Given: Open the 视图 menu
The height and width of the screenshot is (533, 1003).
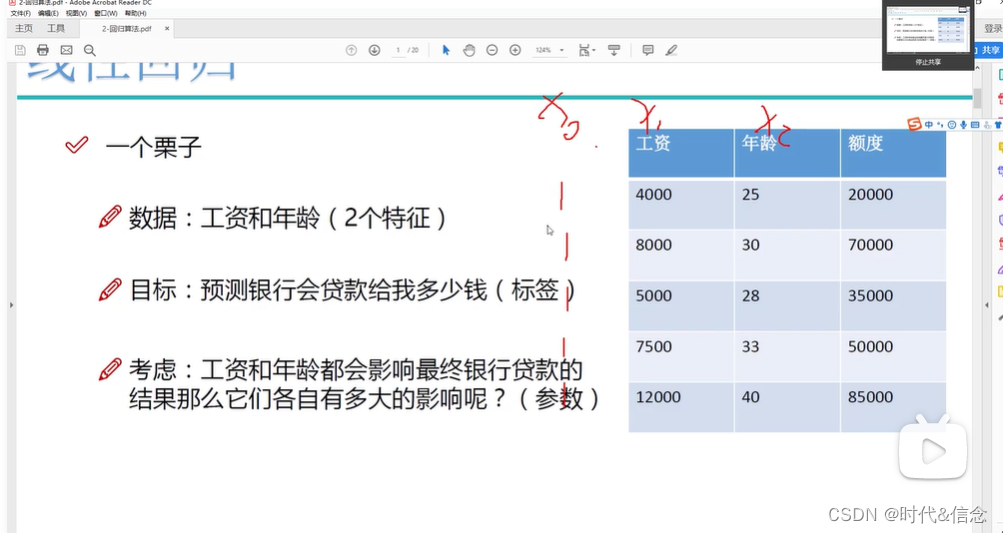Looking at the screenshot, I should coord(76,14).
